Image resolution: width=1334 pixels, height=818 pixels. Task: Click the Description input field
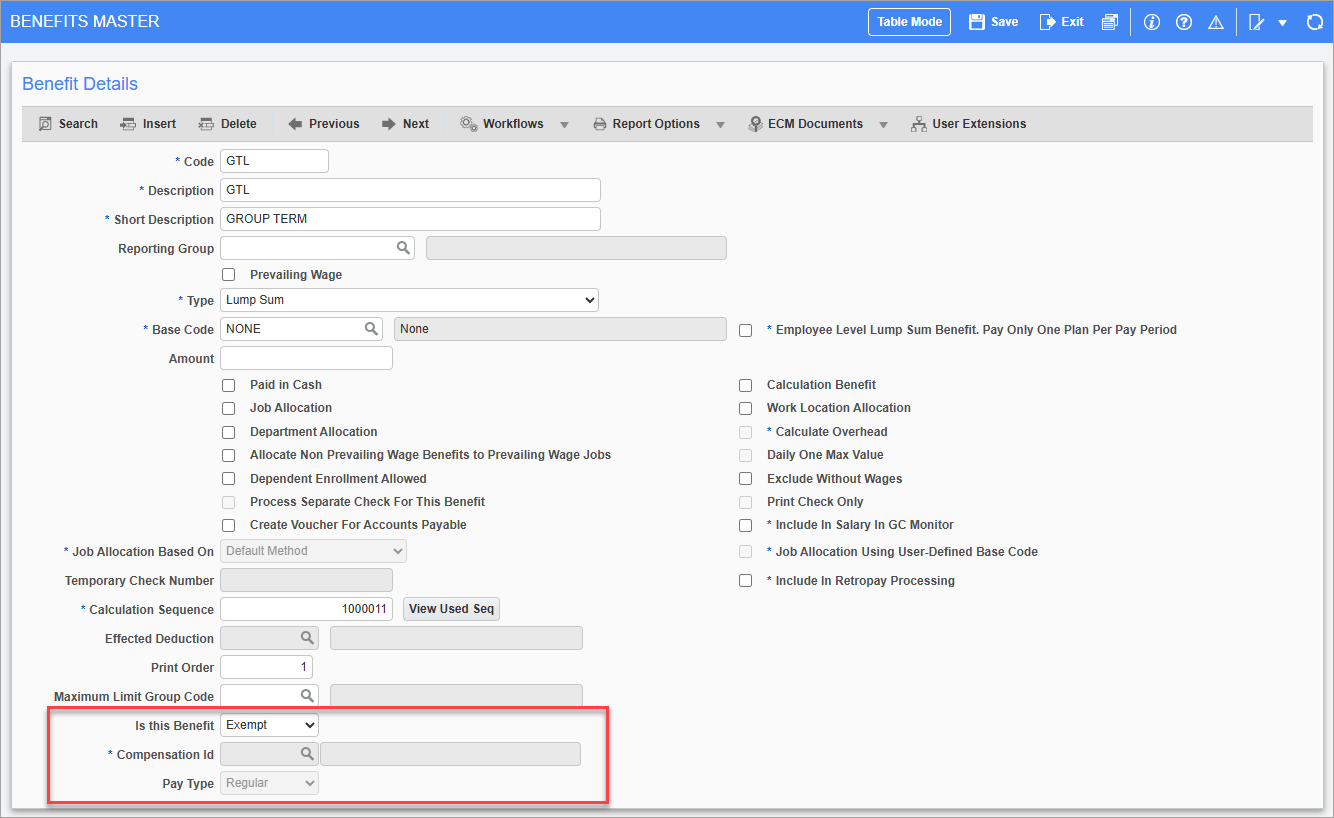click(x=410, y=190)
